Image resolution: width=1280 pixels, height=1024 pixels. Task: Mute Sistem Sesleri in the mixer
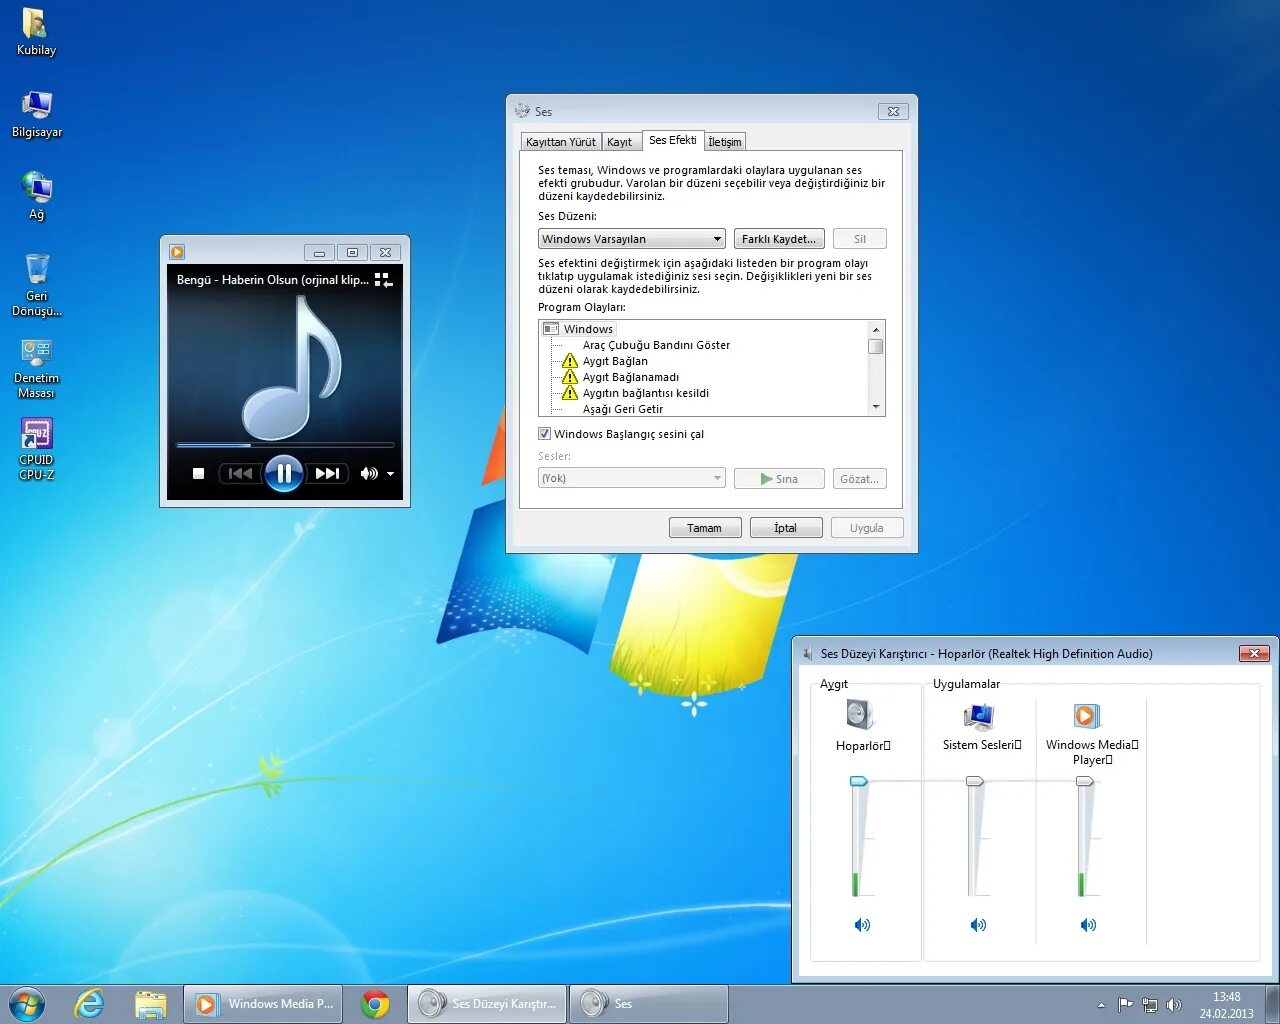pyautogui.click(x=978, y=925)
